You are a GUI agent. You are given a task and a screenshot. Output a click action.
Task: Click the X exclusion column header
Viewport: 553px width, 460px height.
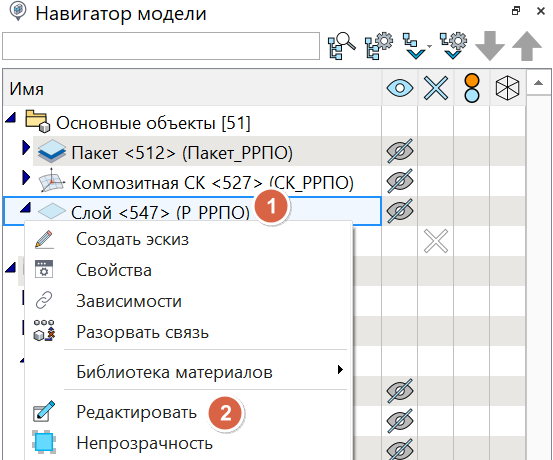(x=436, y=88)
